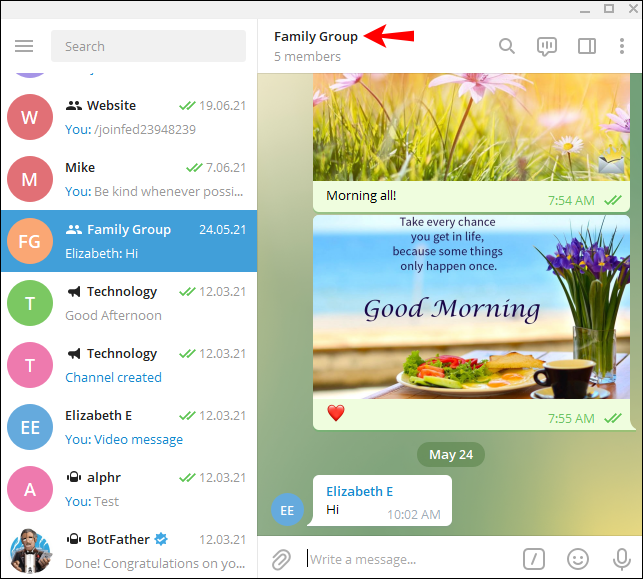The image size is (643, 579).
Task: Click the Family Group header title
Action: click(316, 37)
